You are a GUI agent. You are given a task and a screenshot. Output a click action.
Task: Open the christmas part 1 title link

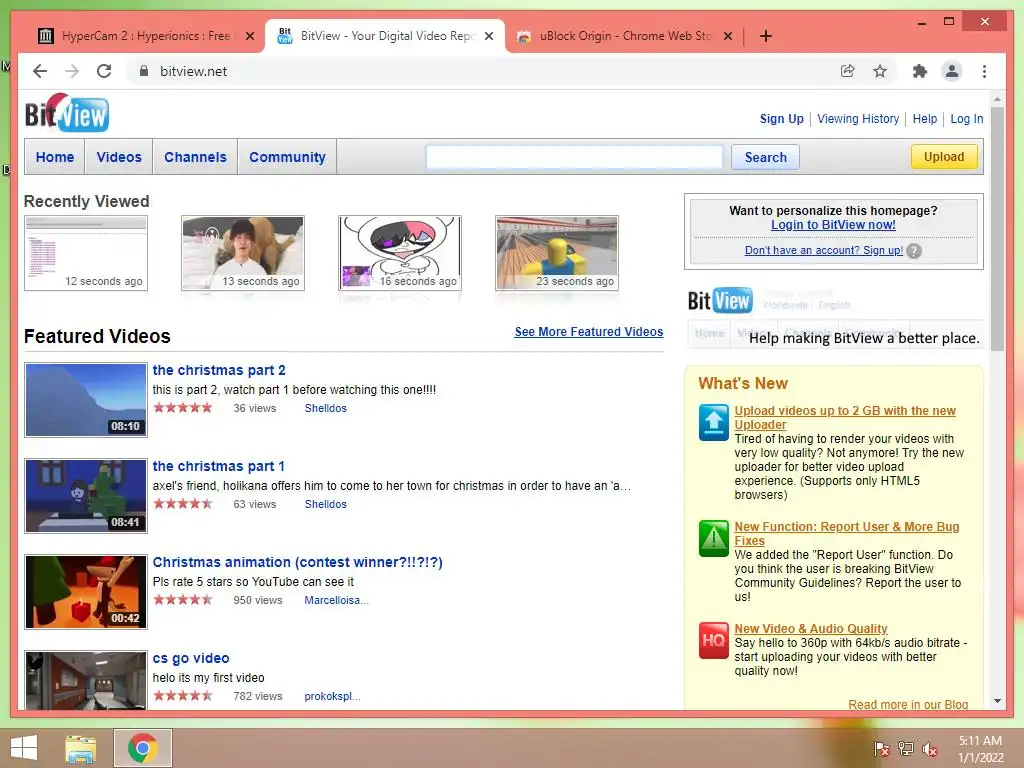click(218, 466)
